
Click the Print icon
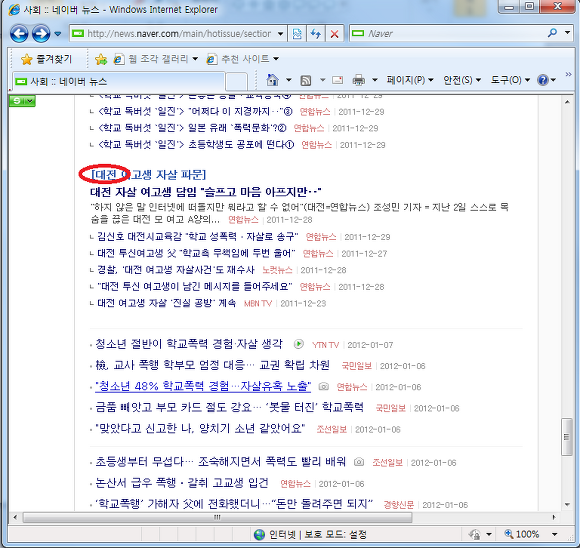click(x=358, y=80)
